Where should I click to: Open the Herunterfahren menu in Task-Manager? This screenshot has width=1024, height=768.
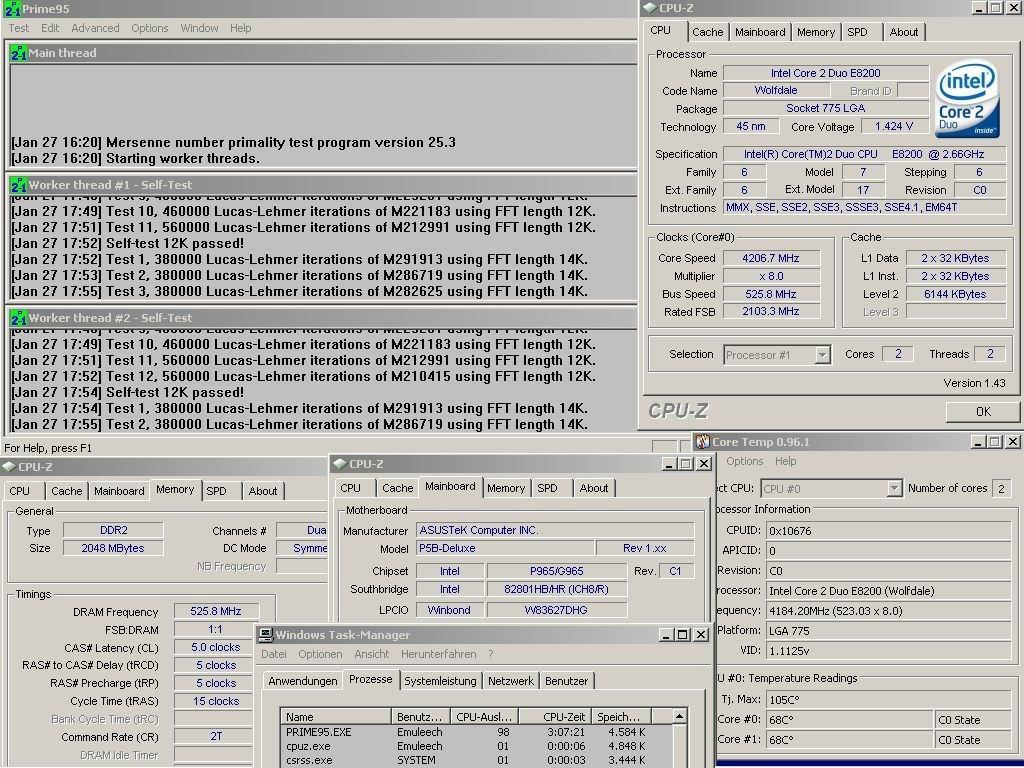coord(439,654)
